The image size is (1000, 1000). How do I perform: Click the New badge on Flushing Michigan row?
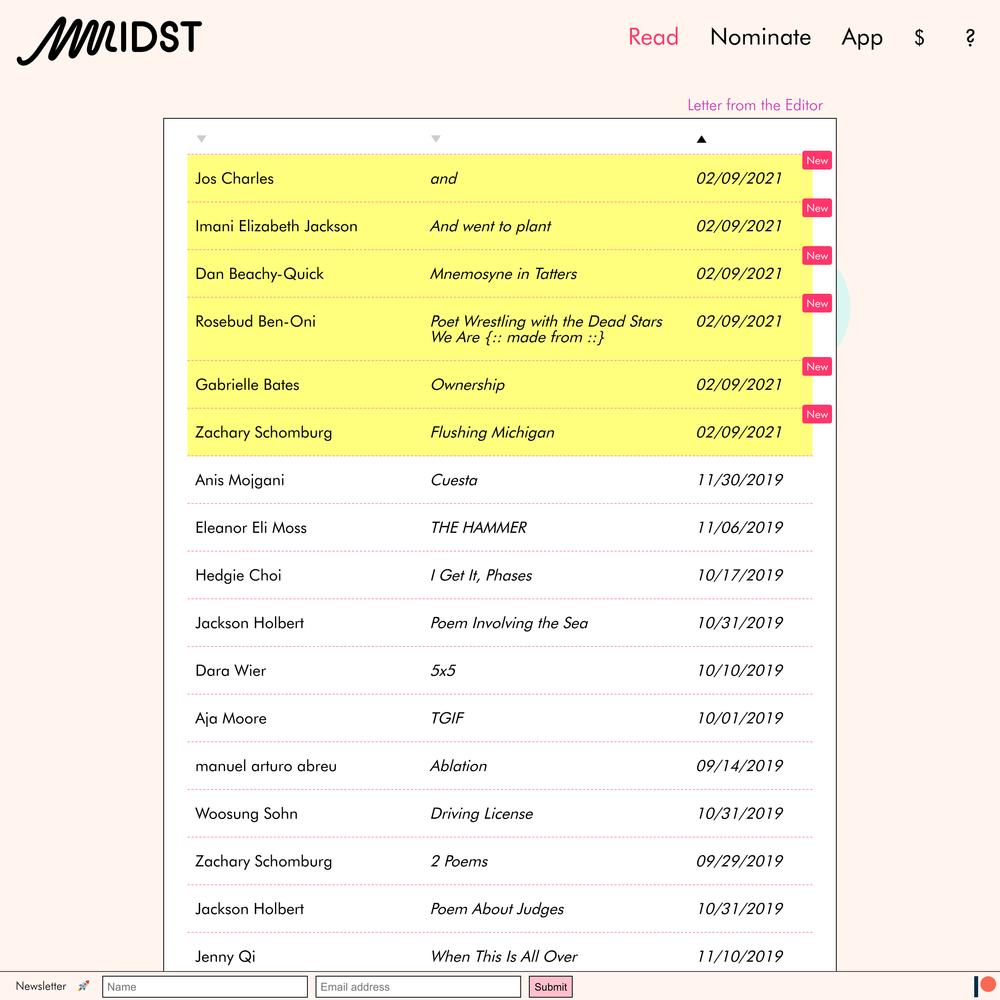817,415
